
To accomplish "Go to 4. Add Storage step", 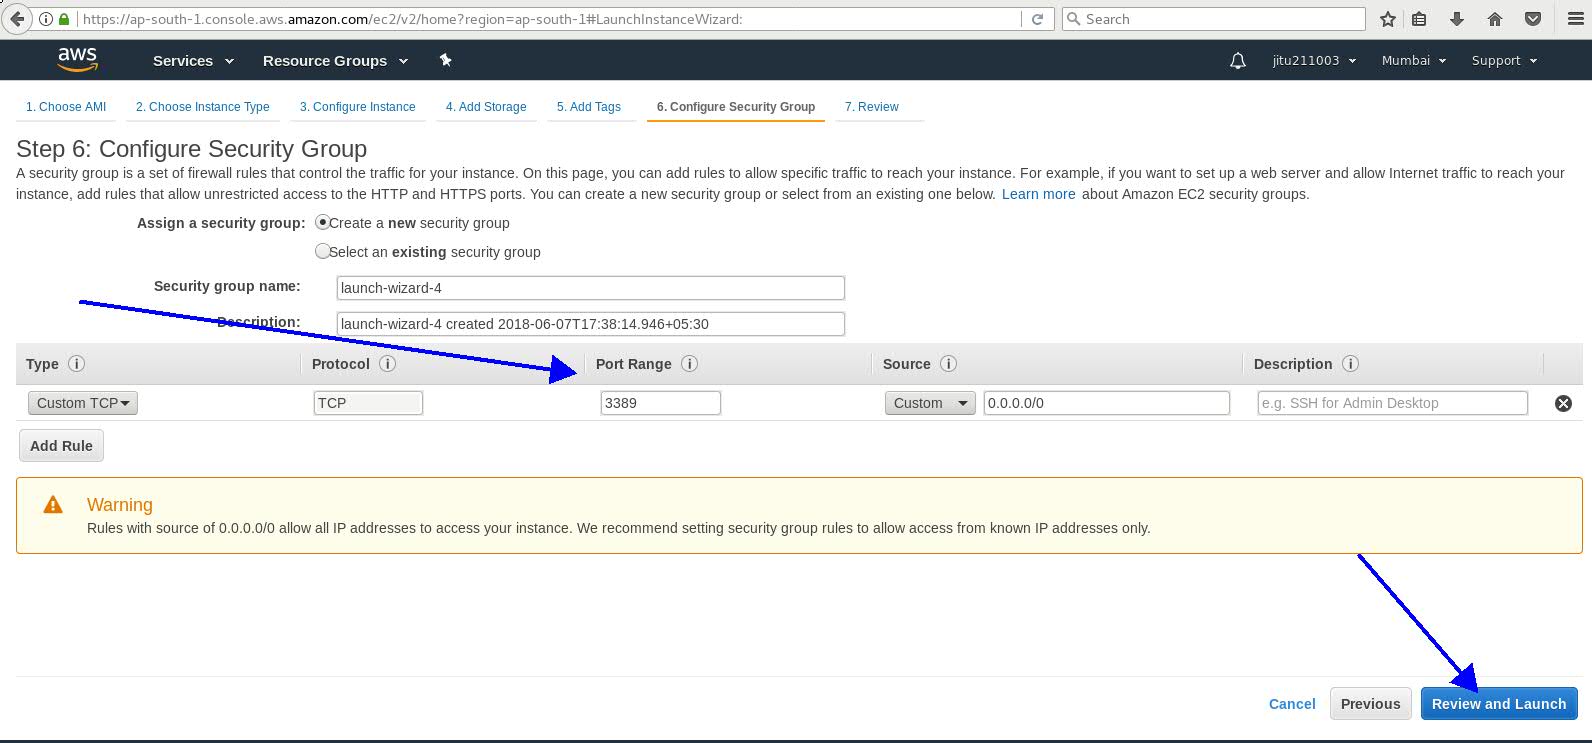I will 486,107.
